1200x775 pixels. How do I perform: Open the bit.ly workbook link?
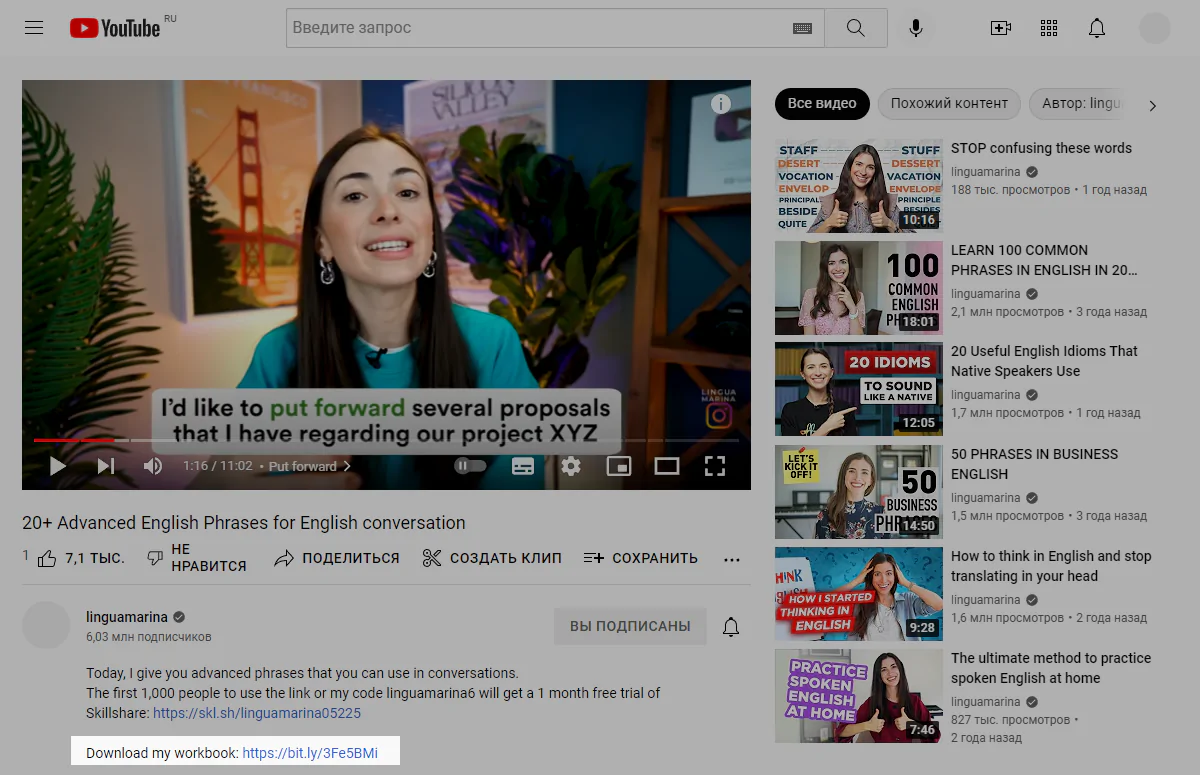(310, 753)
